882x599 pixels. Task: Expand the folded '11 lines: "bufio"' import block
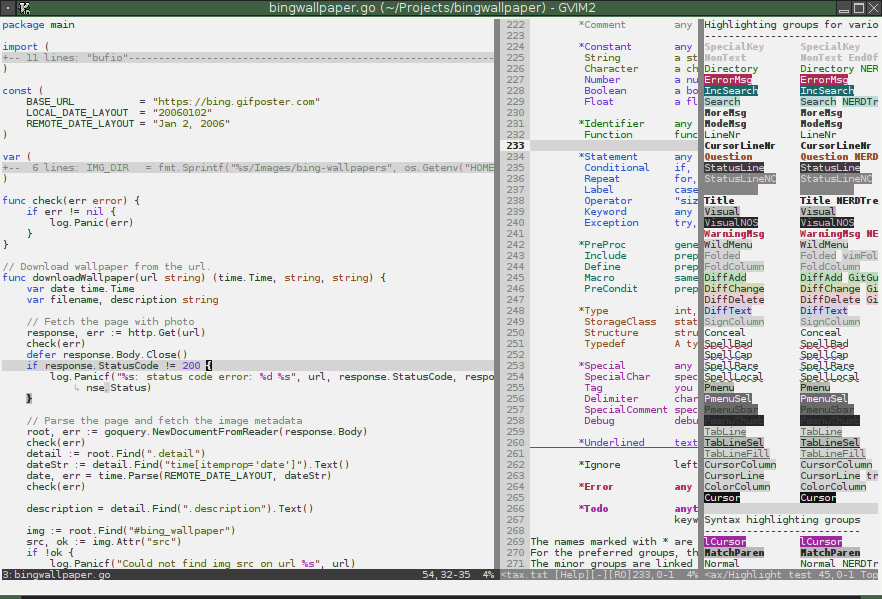[x=248, y=57]
